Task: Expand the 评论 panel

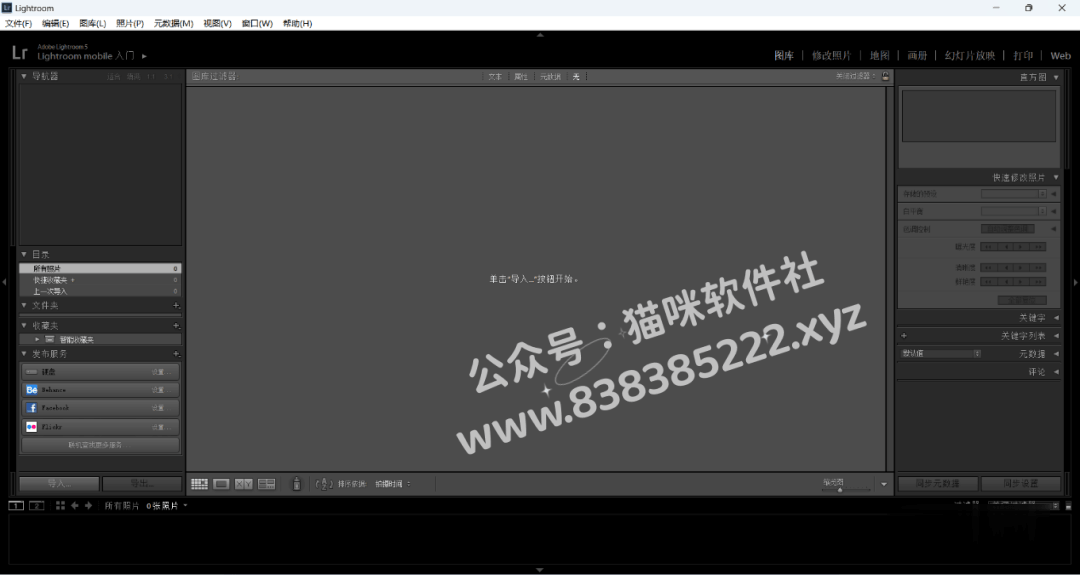Action: click(x=1057, y=372)
